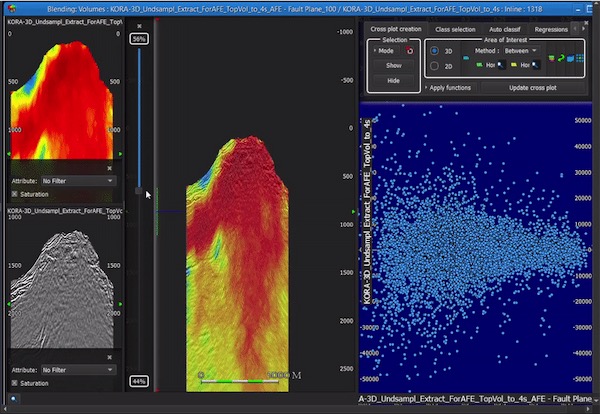Switch to Cross plot creation tab
The image size is (600, 414).
coord(396,29)
